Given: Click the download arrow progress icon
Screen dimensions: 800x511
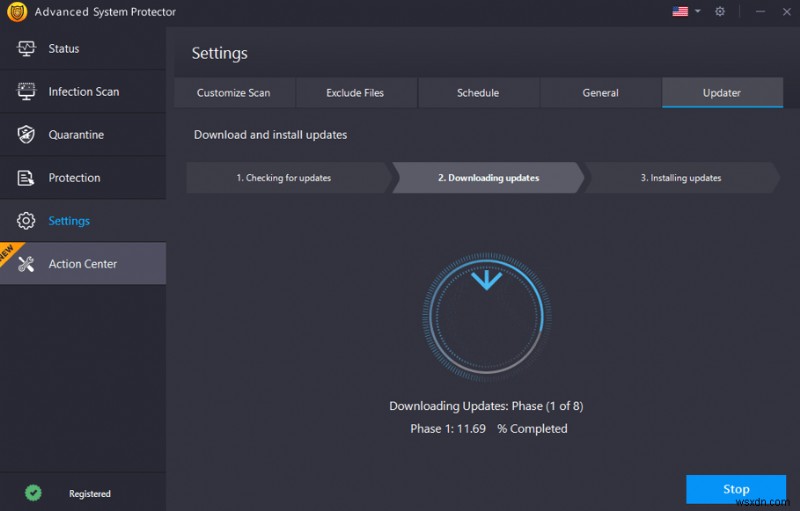Looking at the screenshot, I should pyautogui.click(x=486, y=280).
